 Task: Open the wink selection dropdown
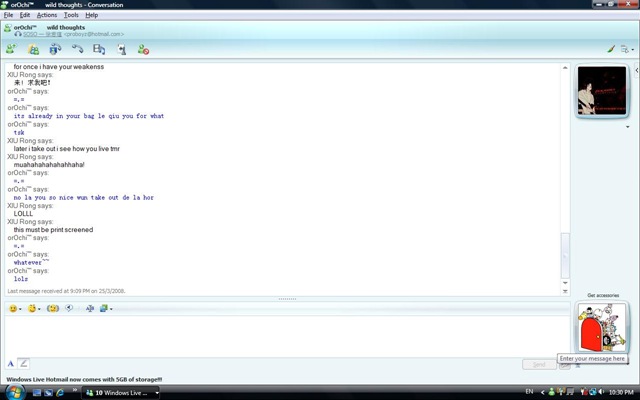[x=34, y=309]
